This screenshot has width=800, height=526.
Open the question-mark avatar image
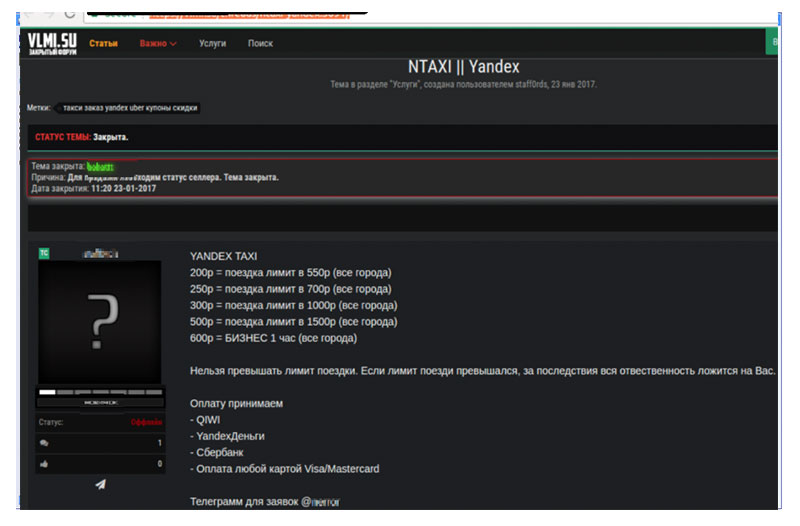pyautogui.click(x=99, y=322)
